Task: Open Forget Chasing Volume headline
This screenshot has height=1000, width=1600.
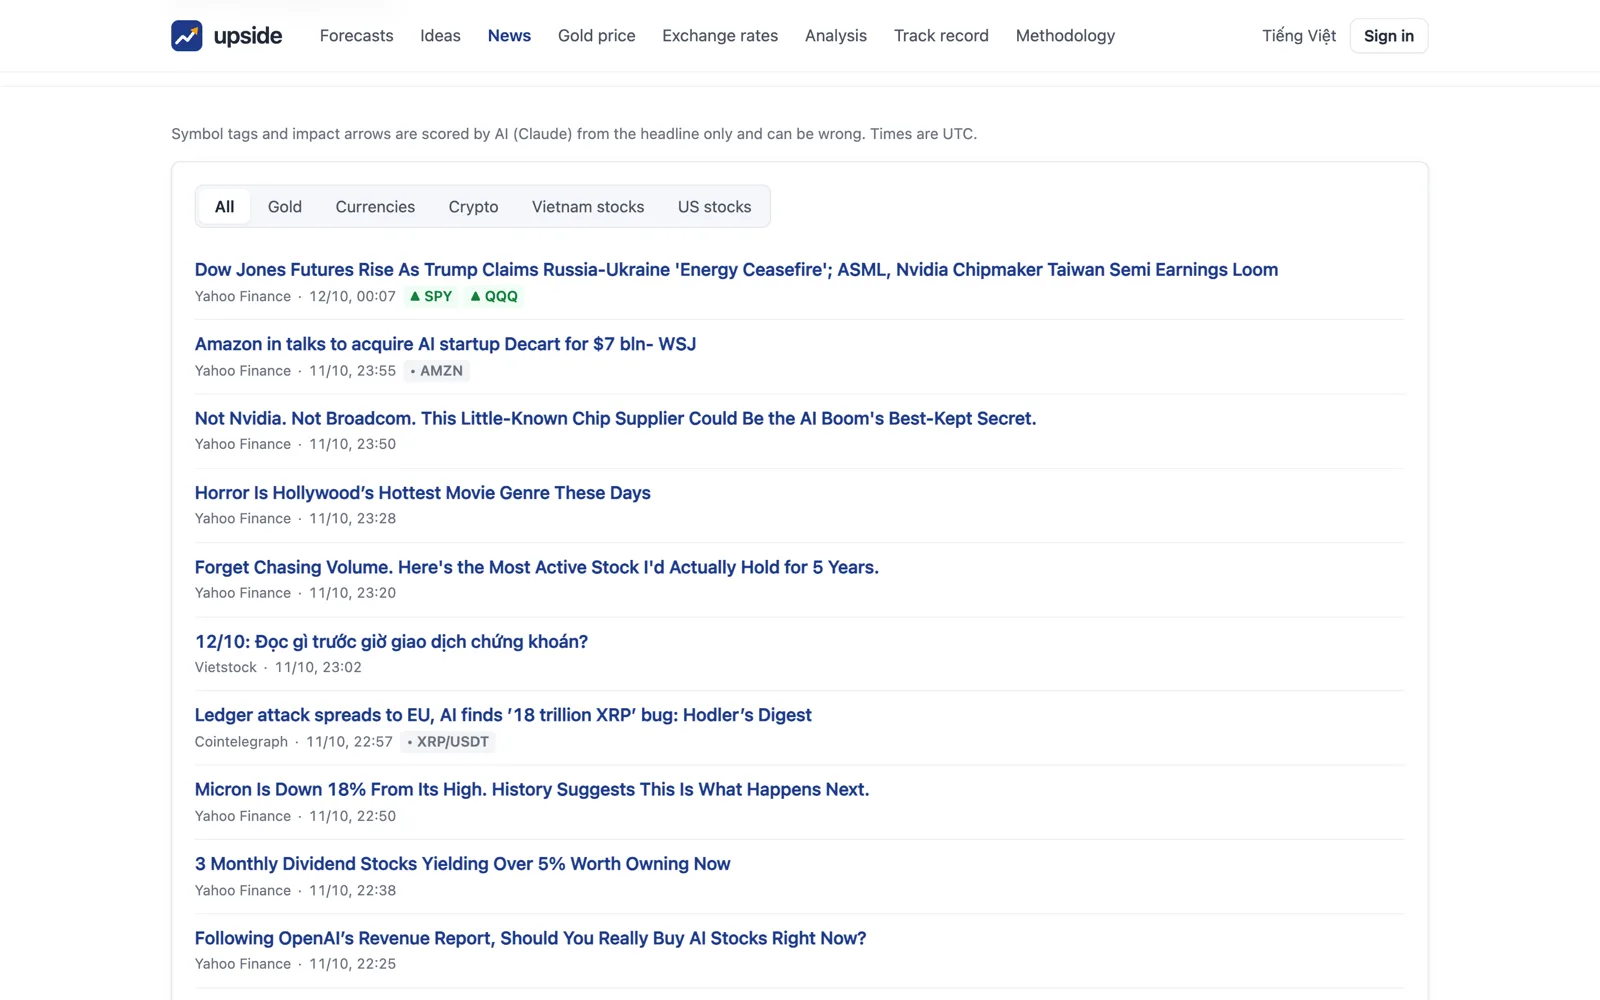Action: point(536,567)
